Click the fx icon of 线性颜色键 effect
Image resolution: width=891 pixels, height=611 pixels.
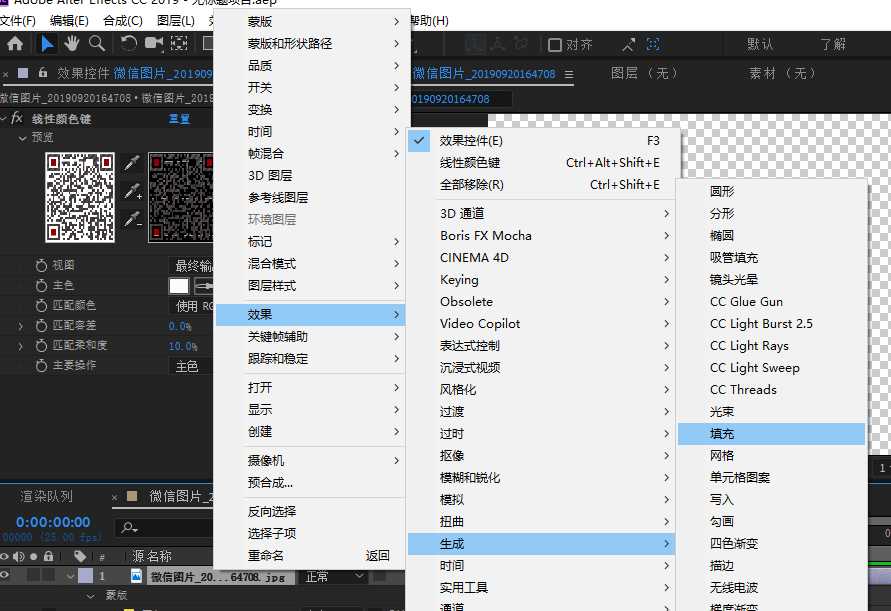pos(17,118)
